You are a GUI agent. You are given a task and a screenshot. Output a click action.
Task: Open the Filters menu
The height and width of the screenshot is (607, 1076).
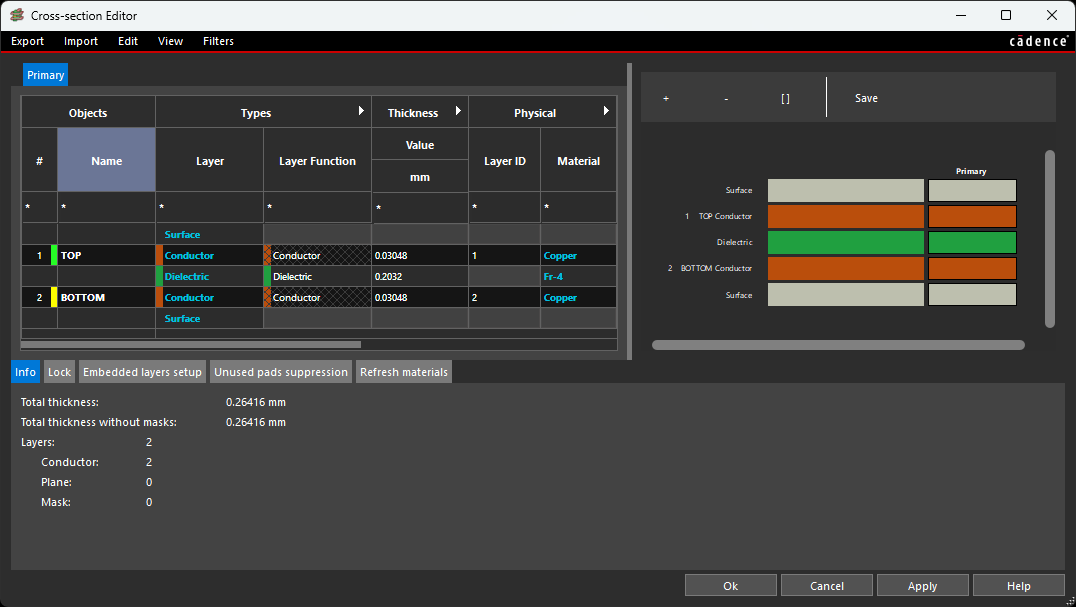tap(218, 41)
